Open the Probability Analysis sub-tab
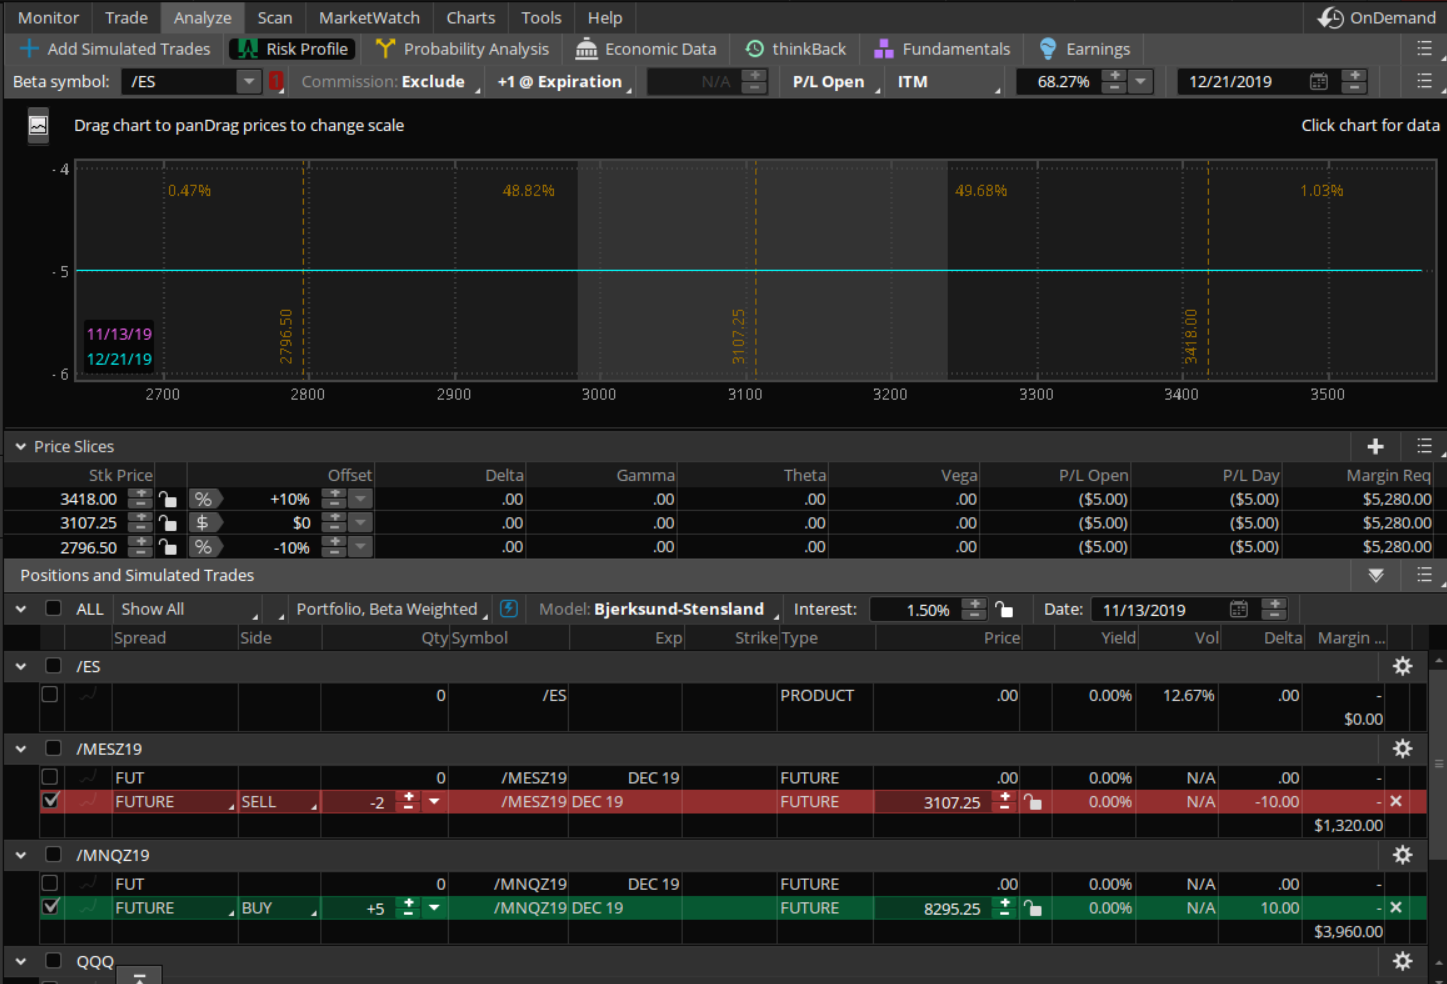 tap(463, 49)
